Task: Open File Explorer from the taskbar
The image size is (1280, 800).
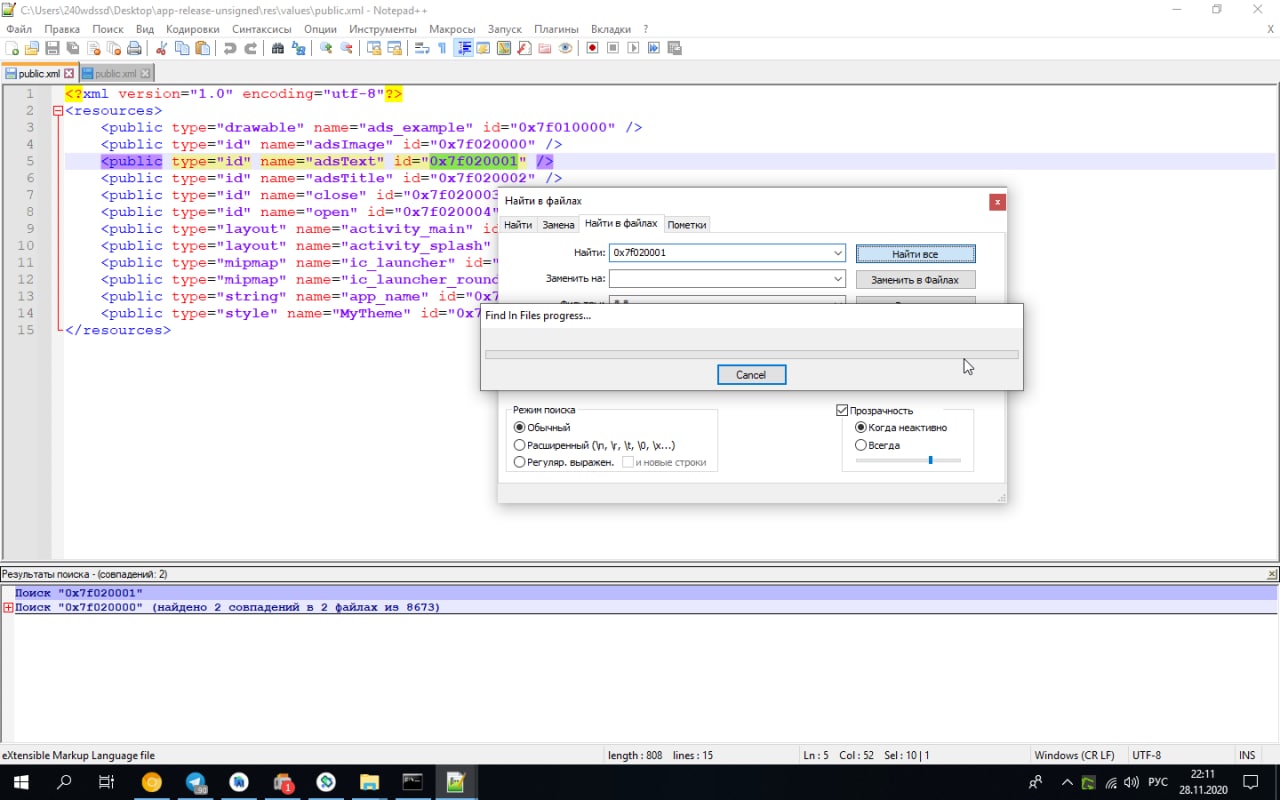Action: [x=369, y=782]
